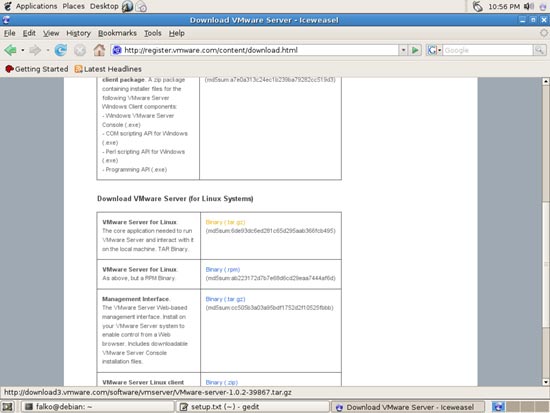The height and width of the screenshot is (413, 550).
Task: Click the Iceweasel window menu icon in the title bar
Action: coord(6,20)
